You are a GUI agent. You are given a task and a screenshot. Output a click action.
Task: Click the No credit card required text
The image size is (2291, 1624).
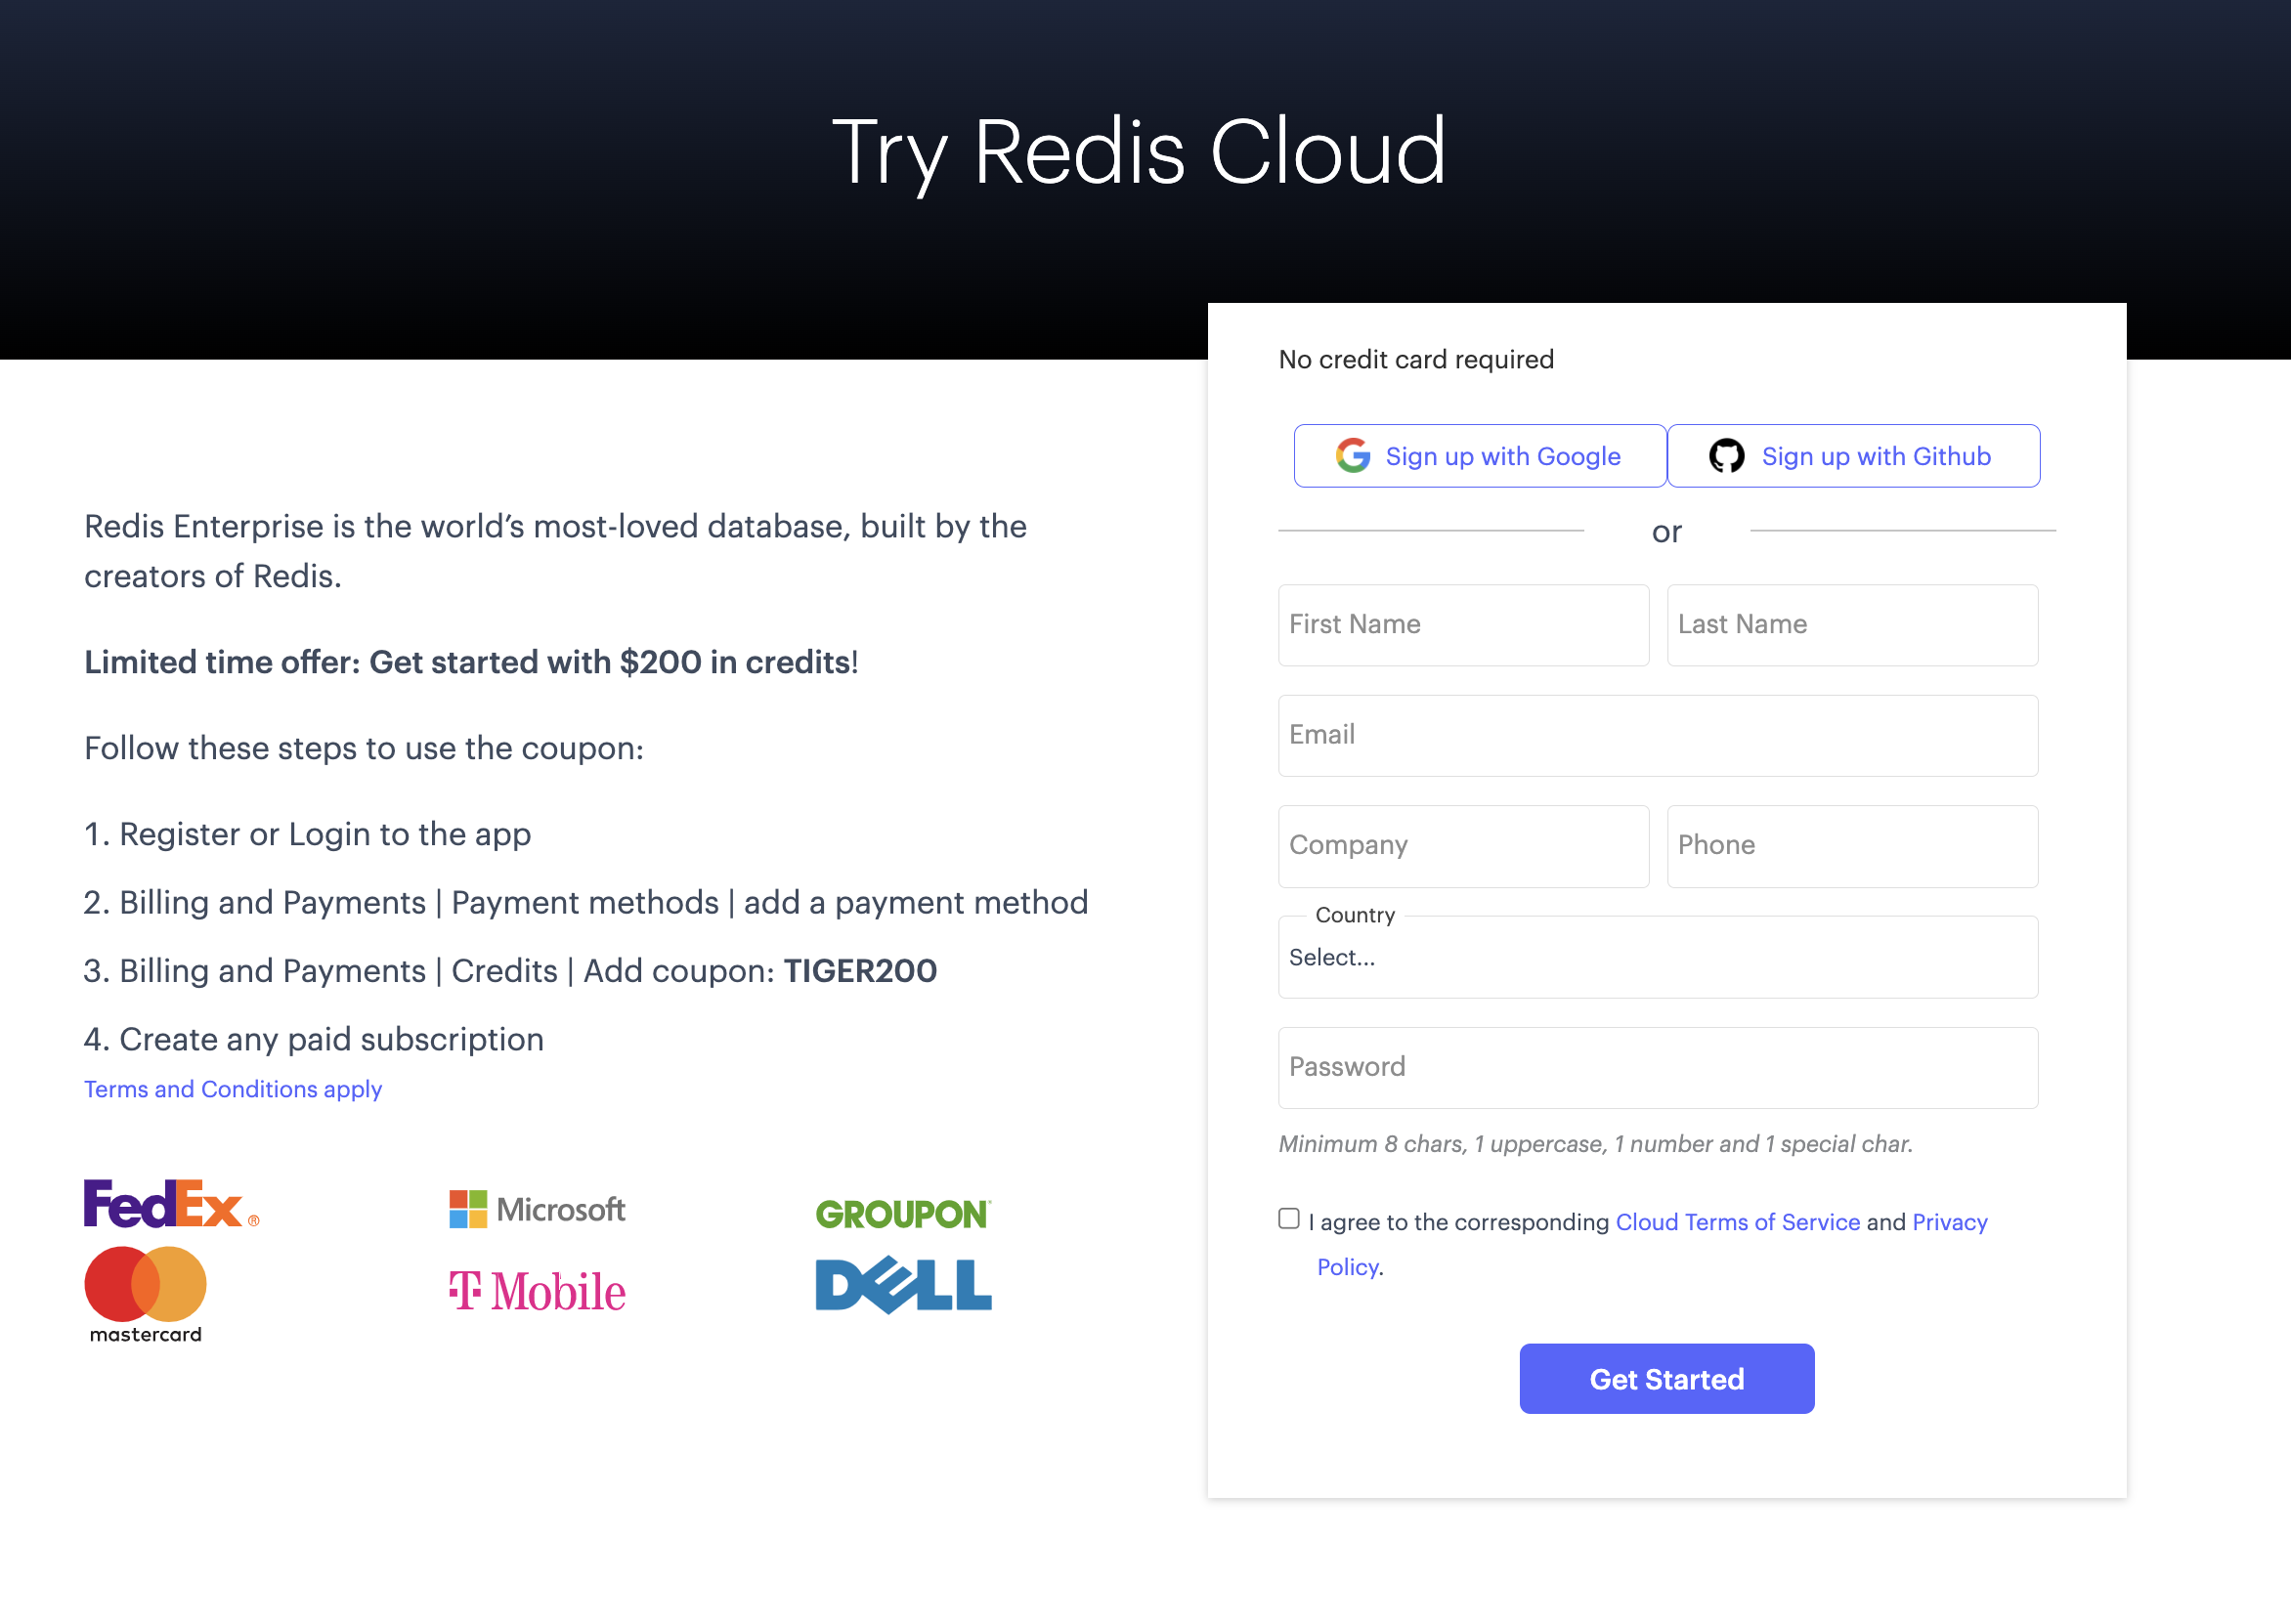click(1416, 359)
